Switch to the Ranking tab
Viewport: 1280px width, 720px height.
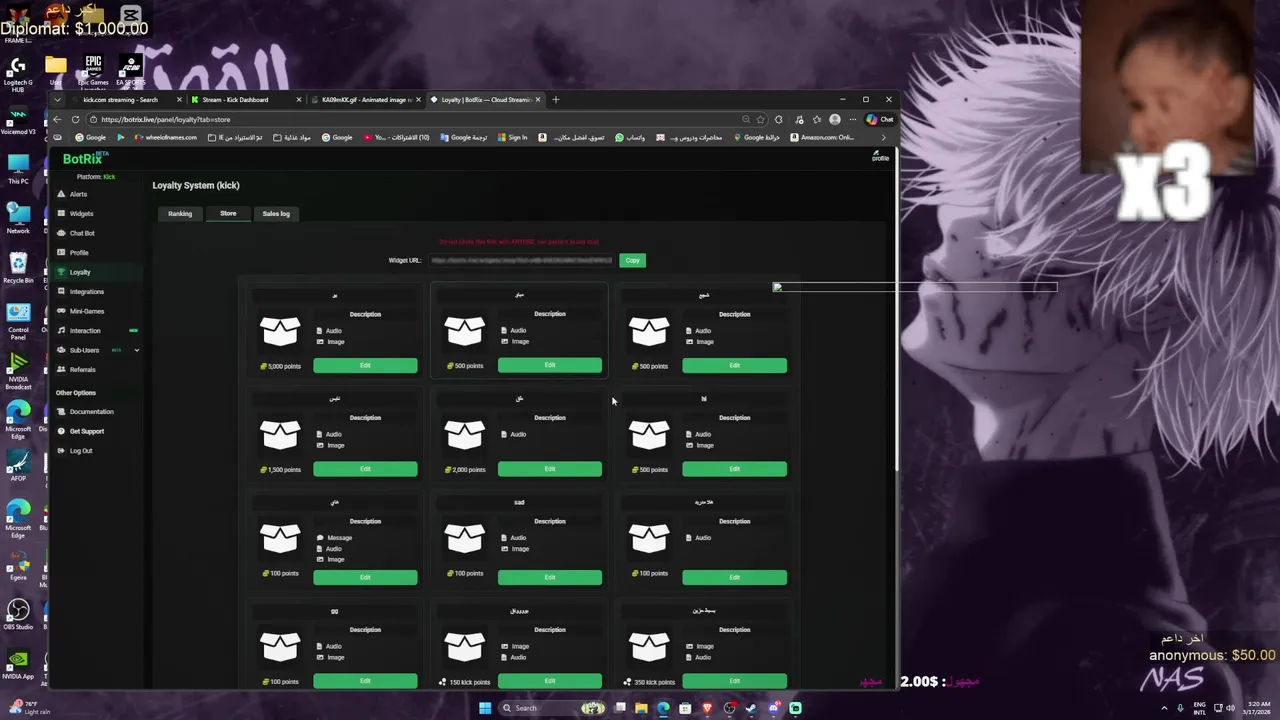click(x=180, y=213)
